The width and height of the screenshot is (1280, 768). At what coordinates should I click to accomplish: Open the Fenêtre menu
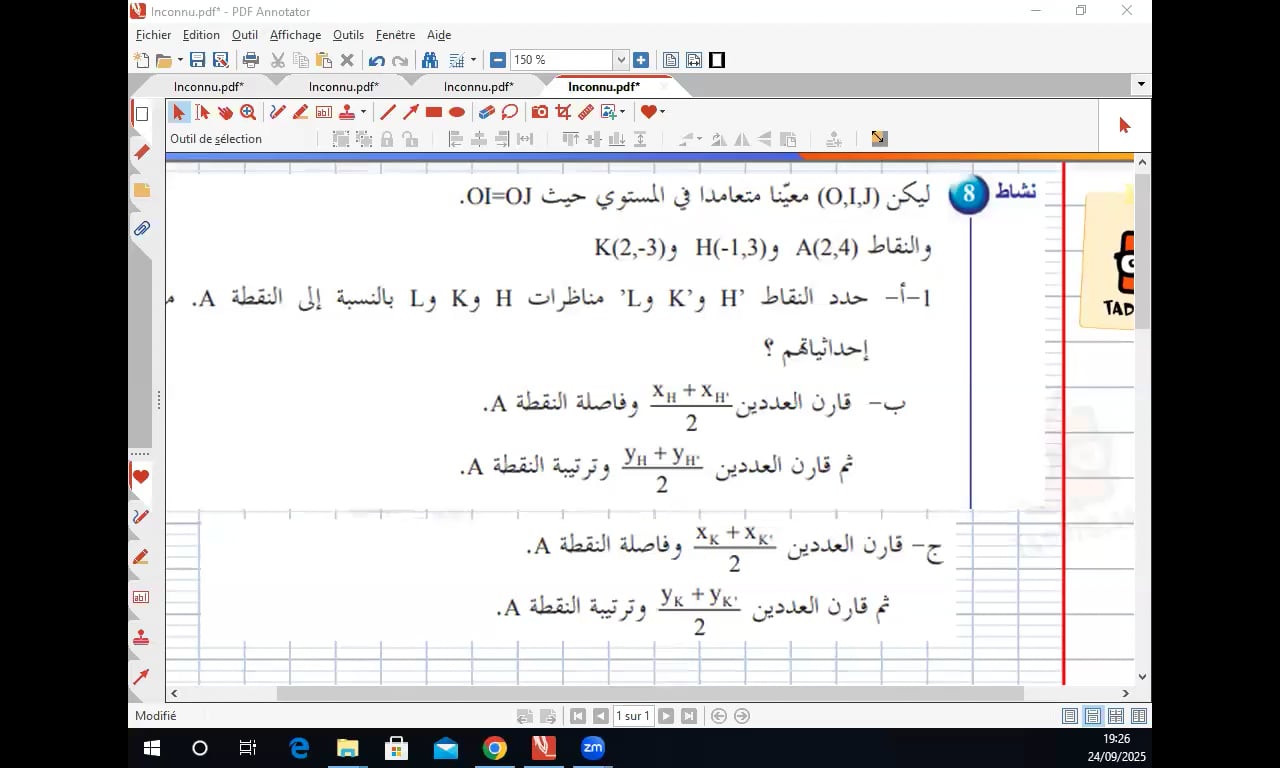pos(395,35)
